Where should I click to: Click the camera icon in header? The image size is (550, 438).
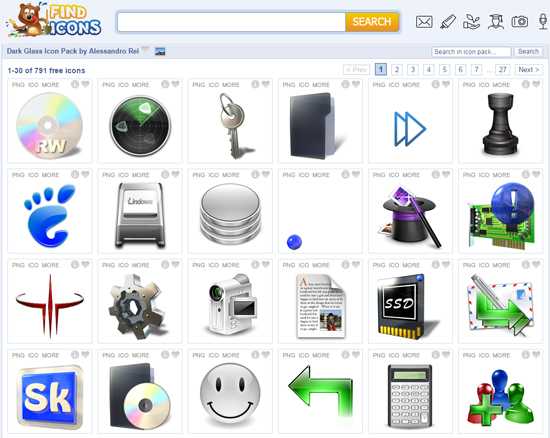(519, 22)
